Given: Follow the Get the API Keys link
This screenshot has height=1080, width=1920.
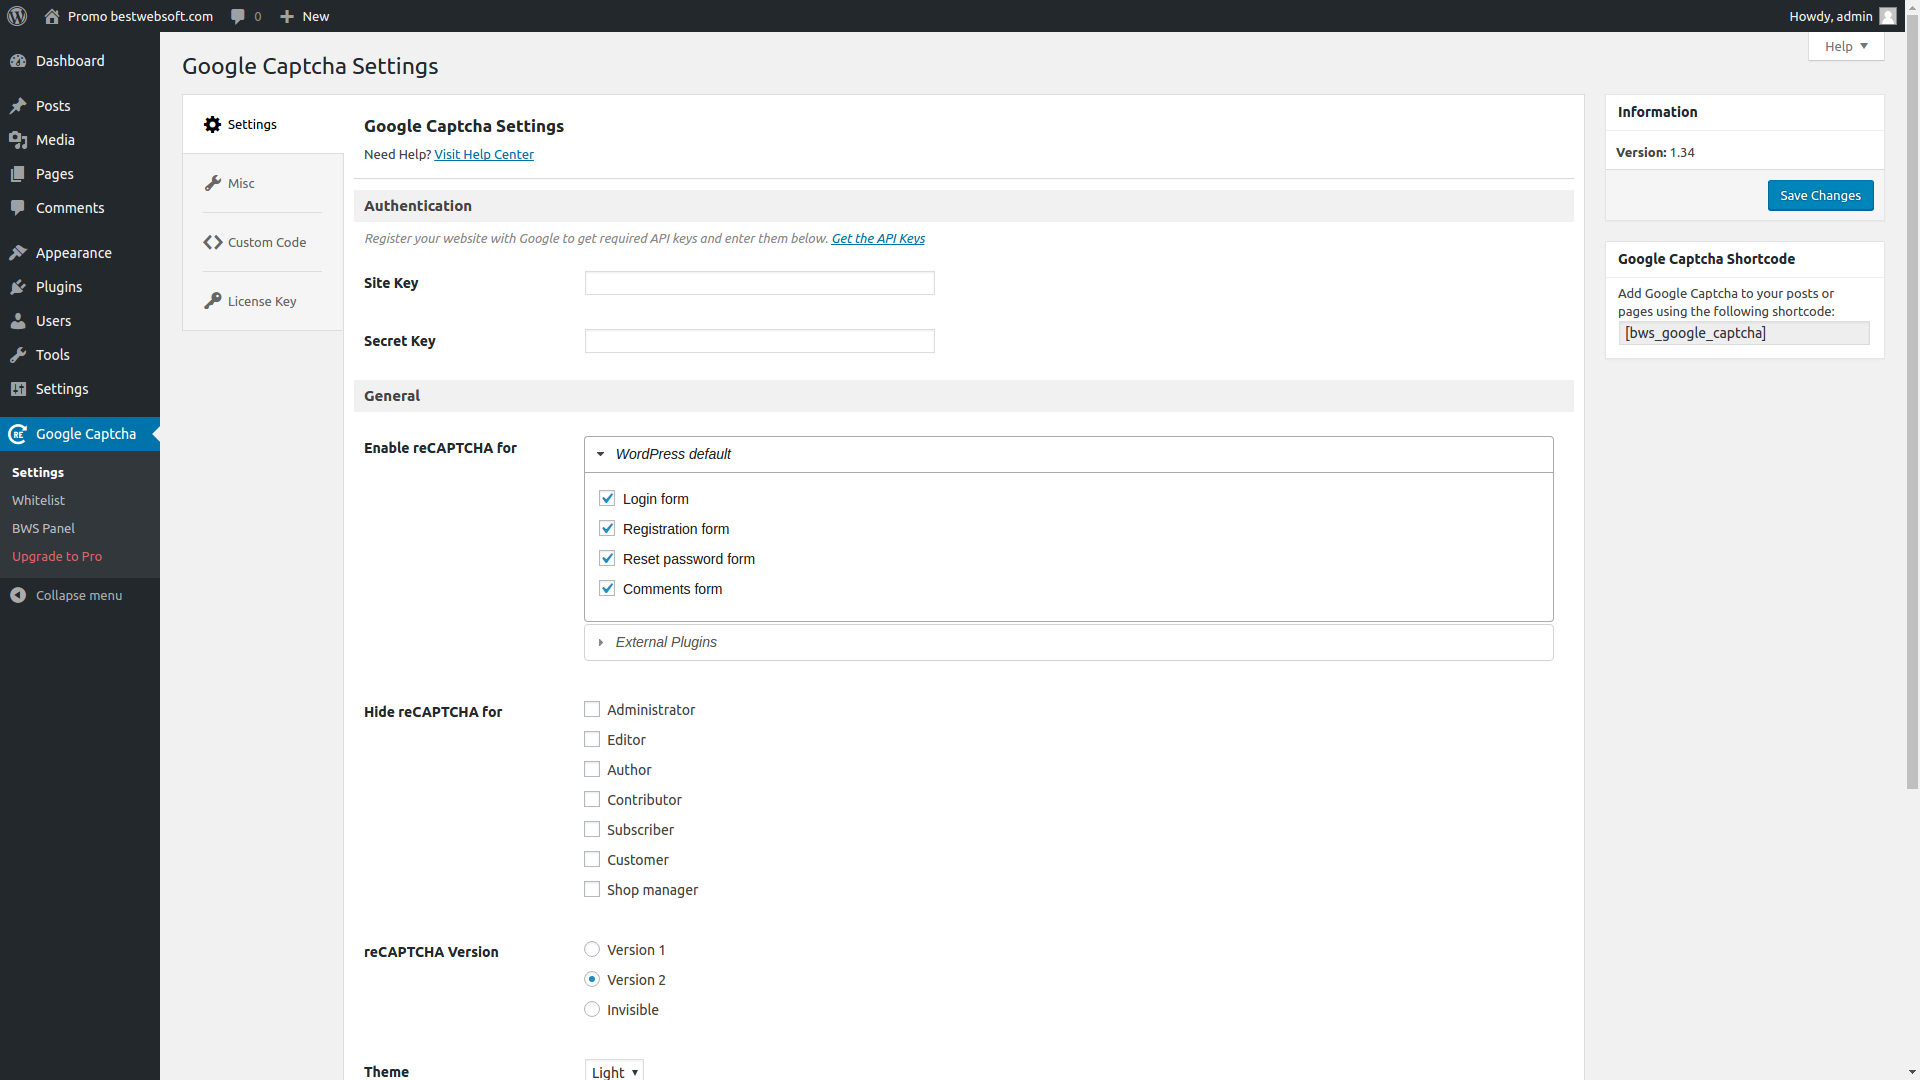Looking at the screenshot, I should [877, 238].
